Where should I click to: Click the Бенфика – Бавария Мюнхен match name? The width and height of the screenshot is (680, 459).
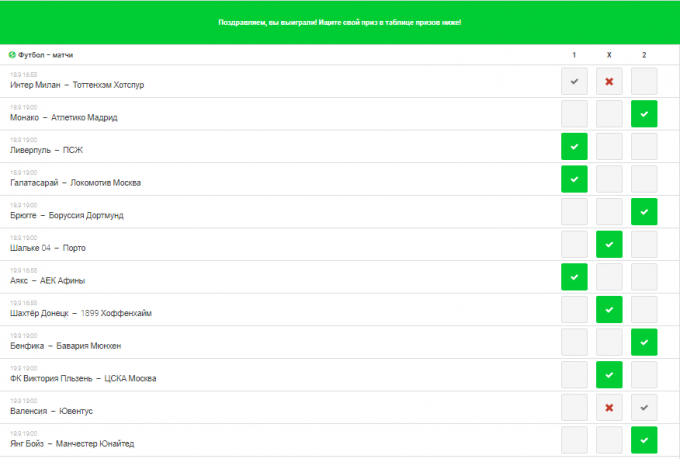(65, 346)
